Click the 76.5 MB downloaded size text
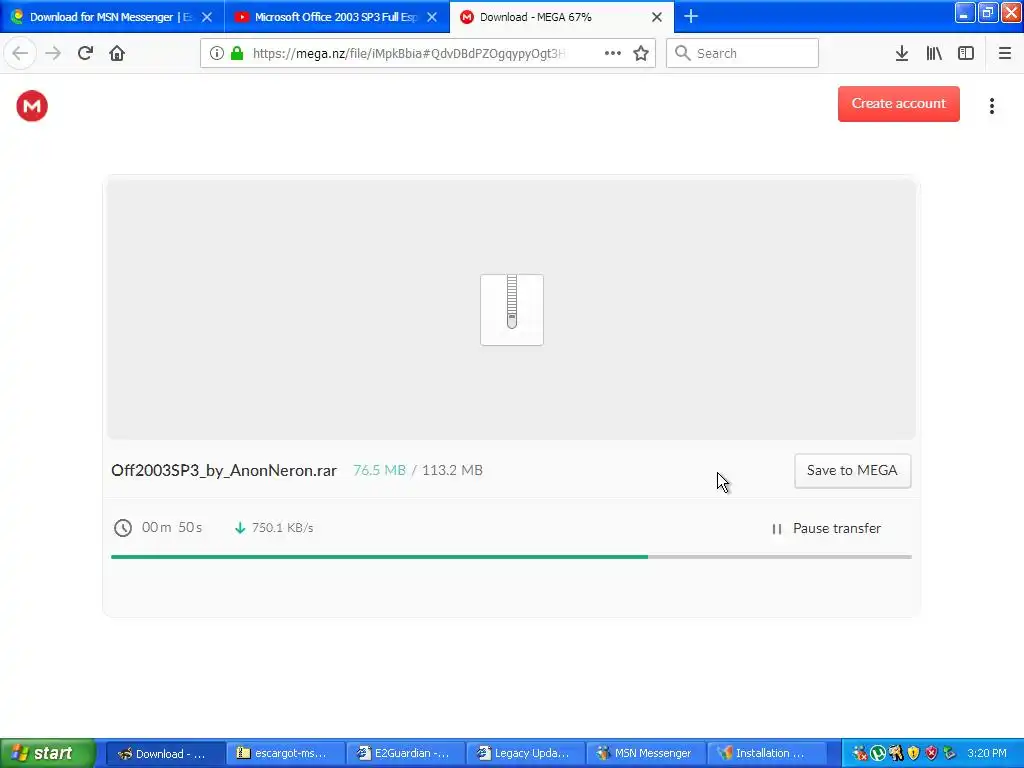This screenshot has height=768, width=1024. click(379, 470)
